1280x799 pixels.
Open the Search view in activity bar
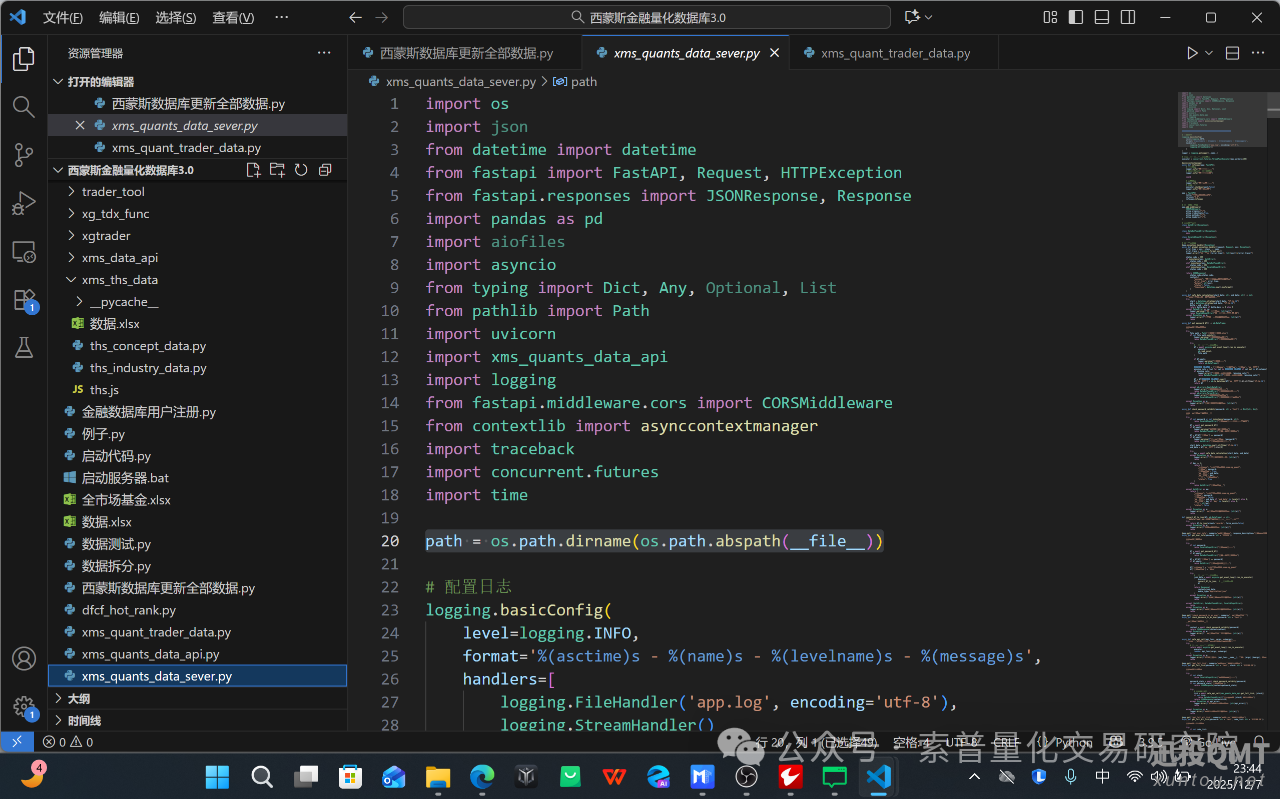24,106
